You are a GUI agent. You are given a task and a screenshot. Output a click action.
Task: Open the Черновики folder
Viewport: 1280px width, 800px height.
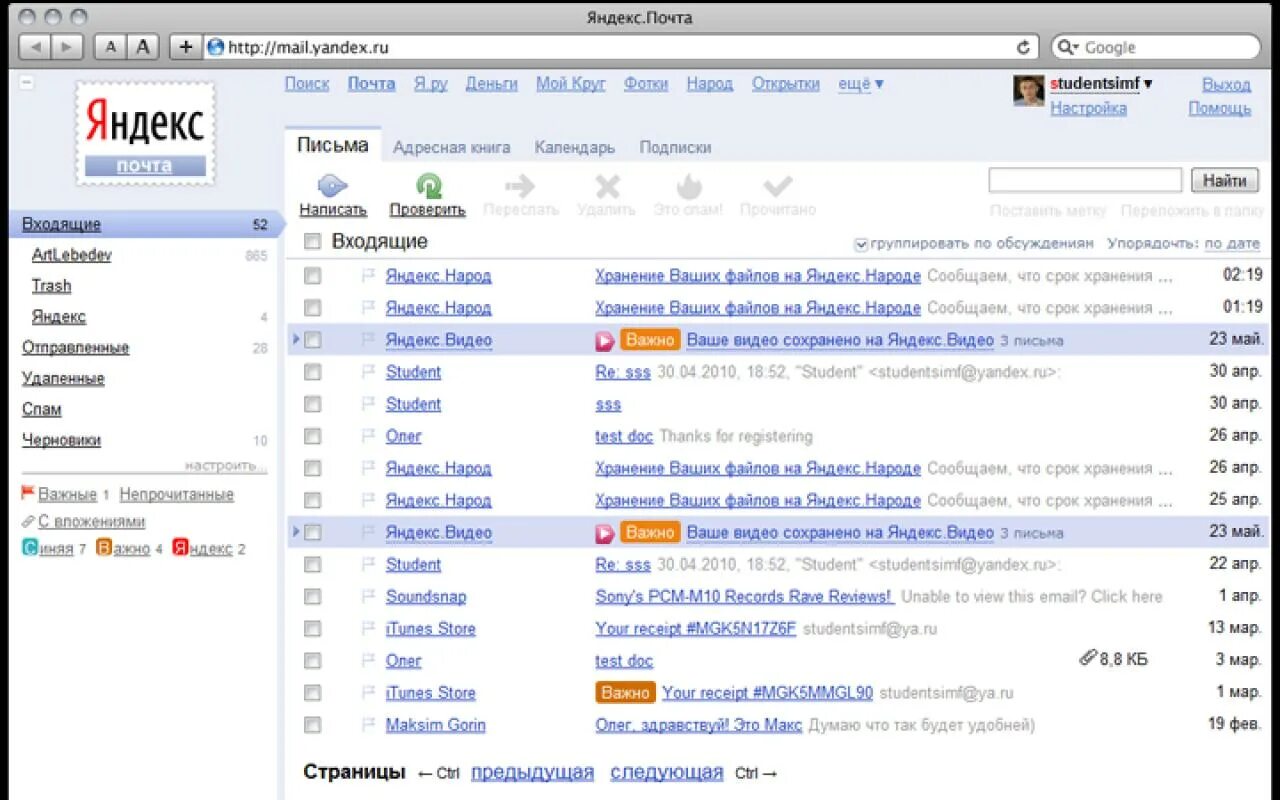[61, 440]
